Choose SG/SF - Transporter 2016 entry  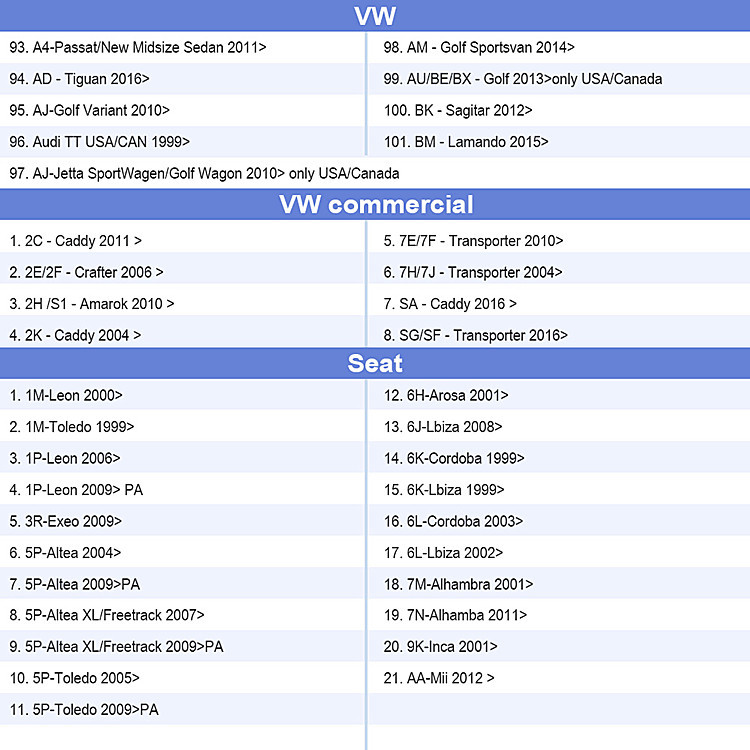click(x=559, y=335)
